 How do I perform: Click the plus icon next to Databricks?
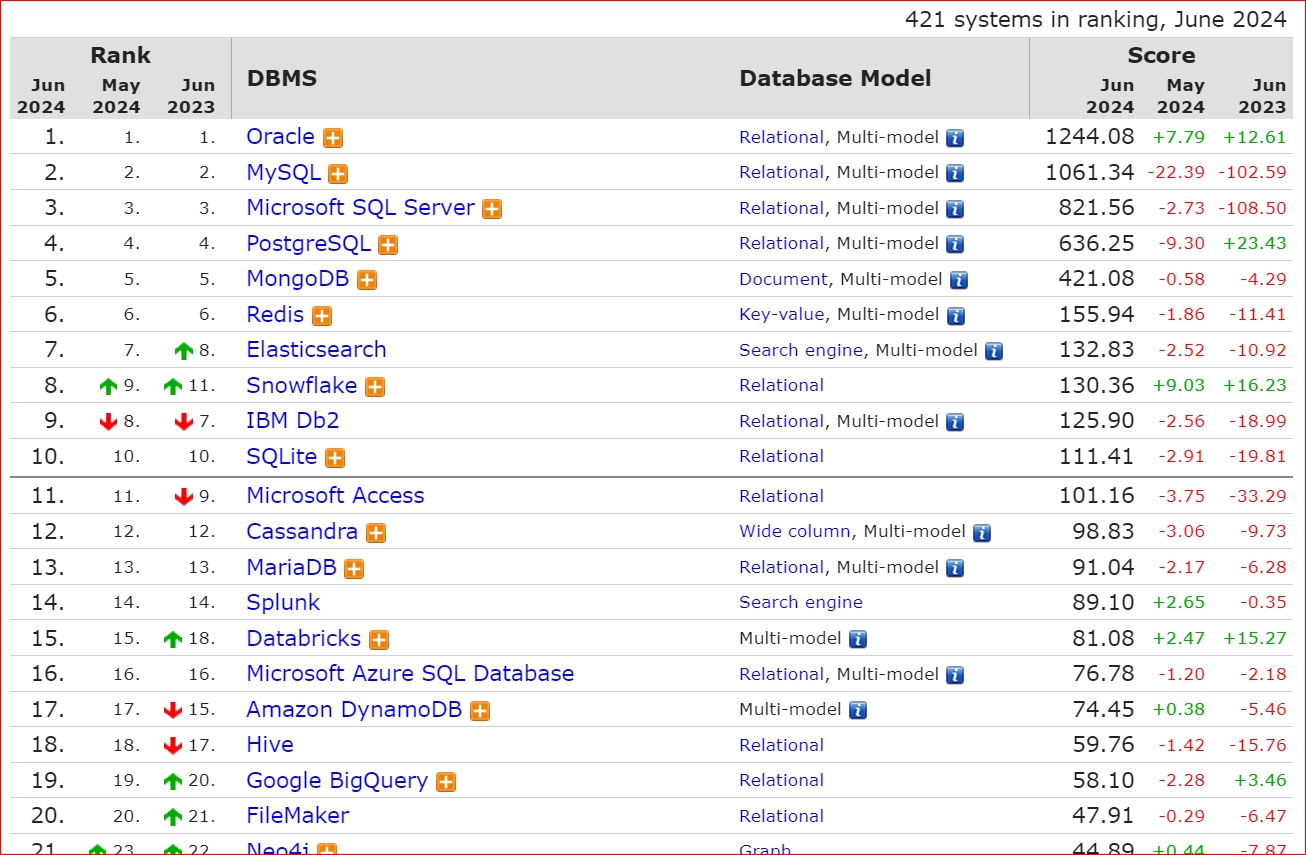click(379, 640)
